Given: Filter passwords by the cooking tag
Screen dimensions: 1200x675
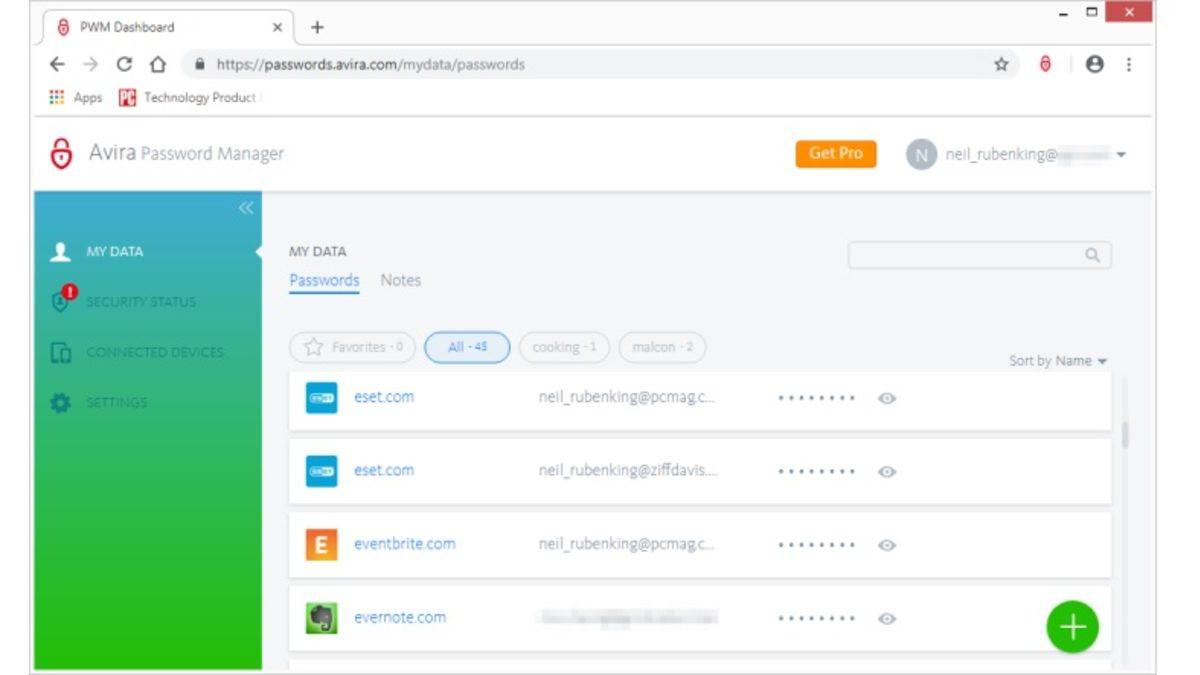Looking at the screenshot, I should click(x=563, y=347).
